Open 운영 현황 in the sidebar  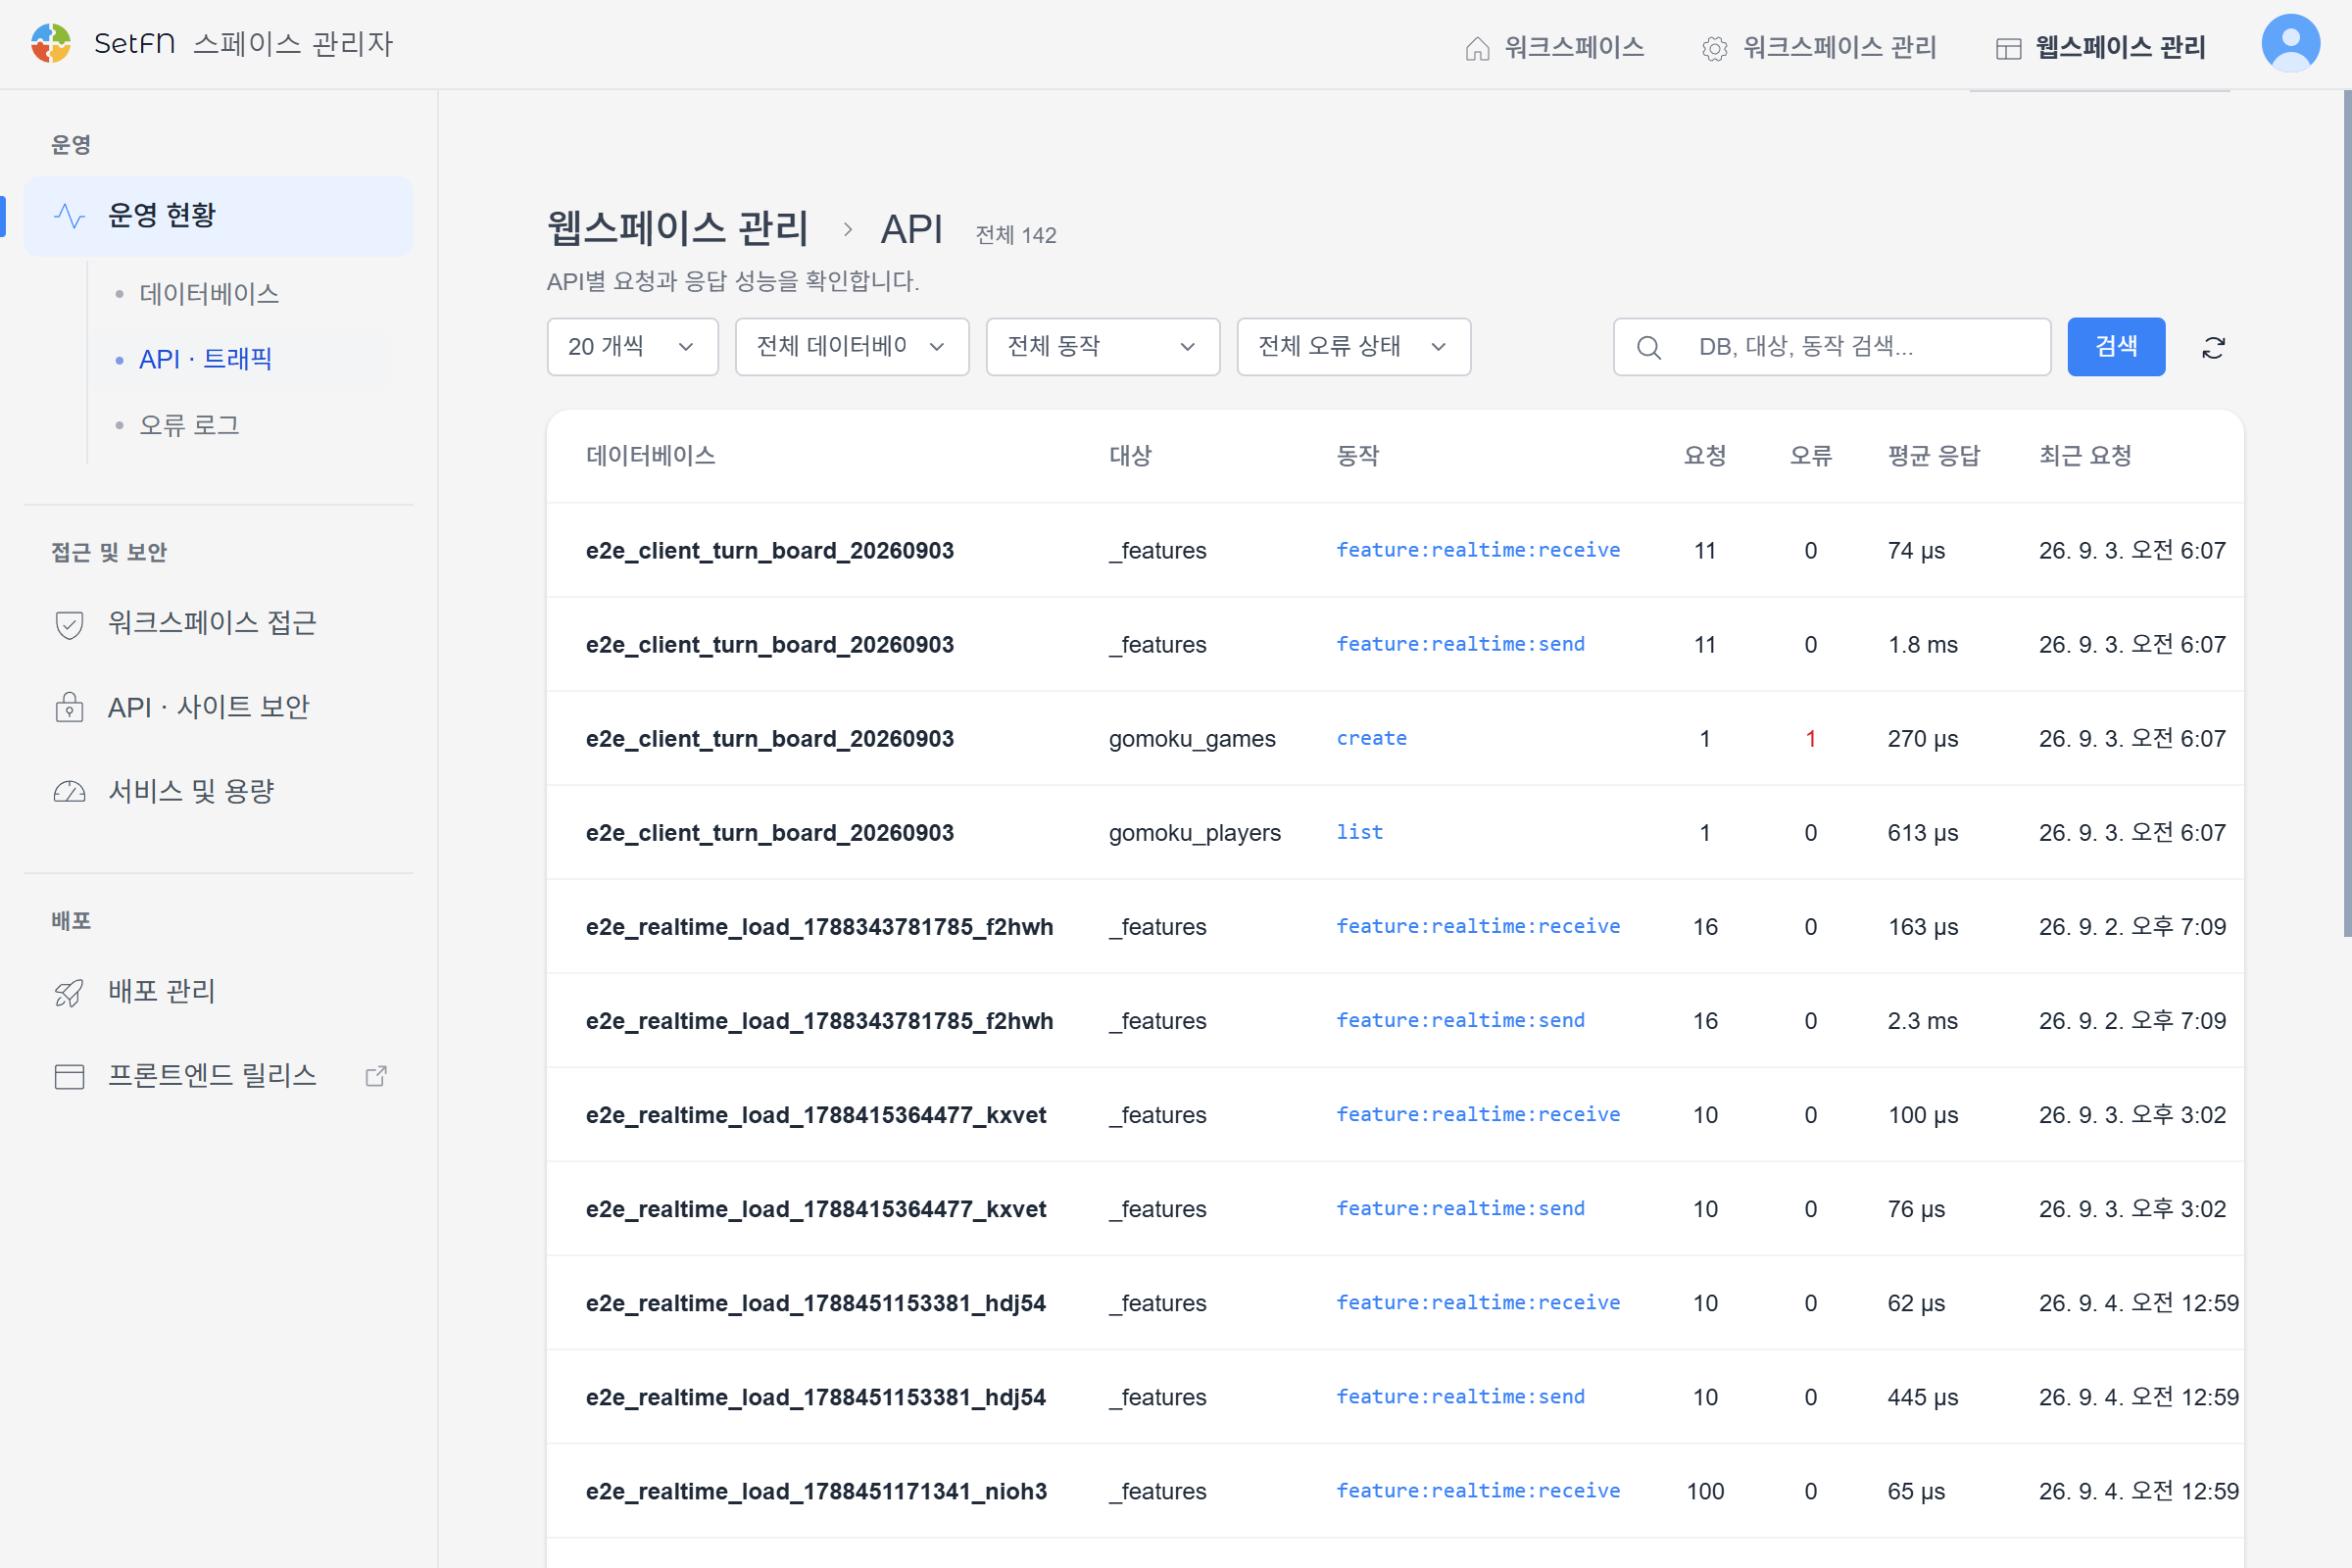218,216
